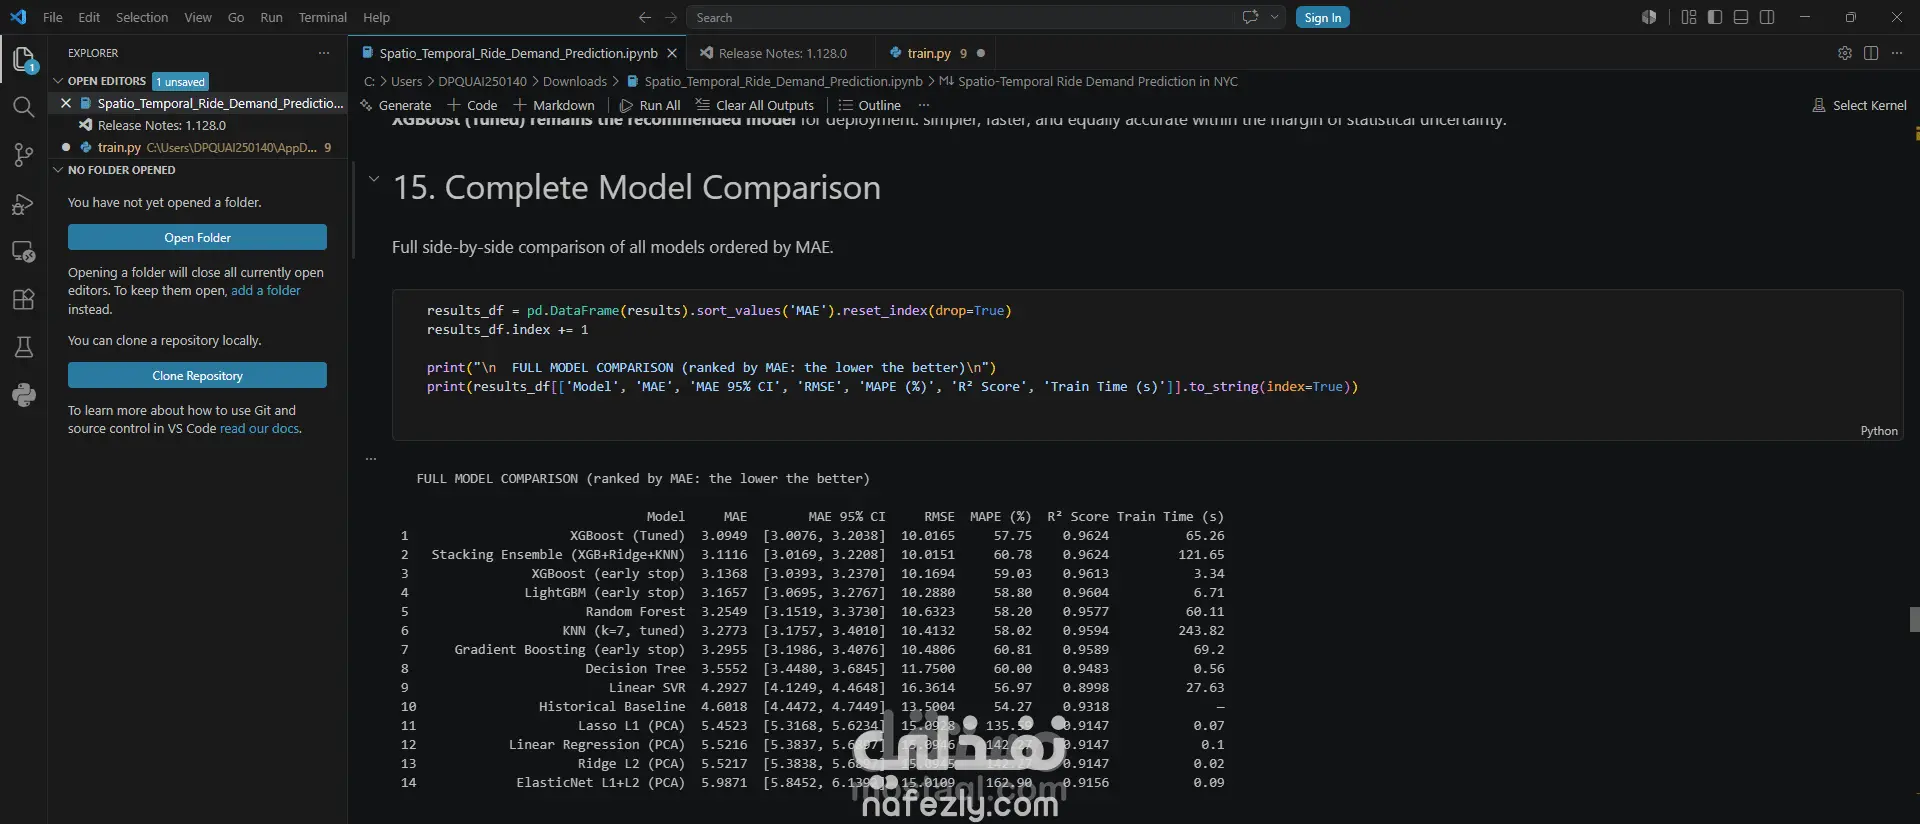Click the Python cell language label

click(1878, 431)
